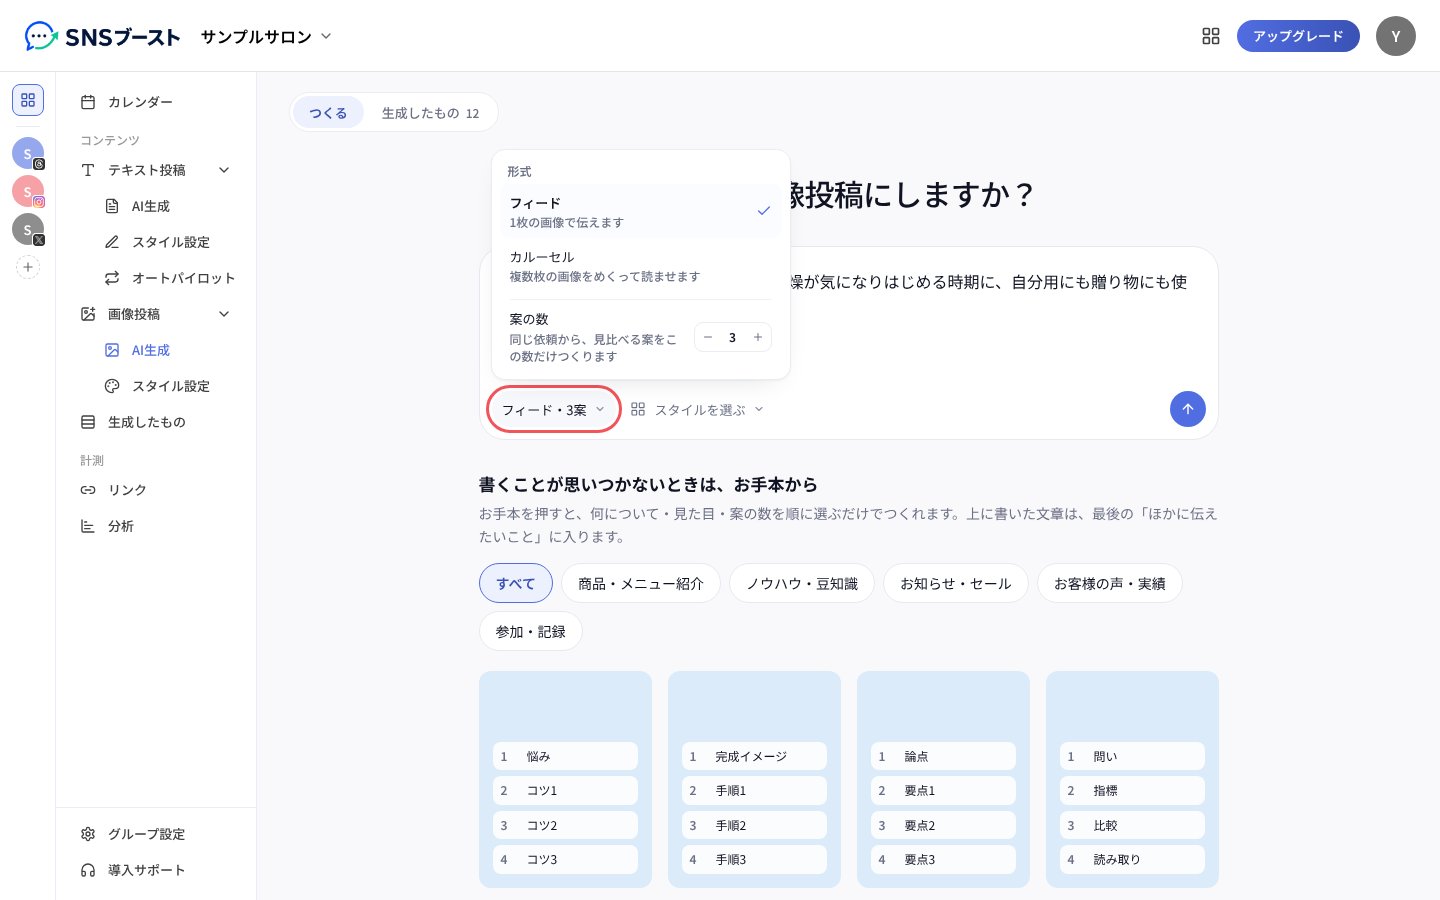
Task: Click the SNSブースト logo
Action: coord(102,37)
